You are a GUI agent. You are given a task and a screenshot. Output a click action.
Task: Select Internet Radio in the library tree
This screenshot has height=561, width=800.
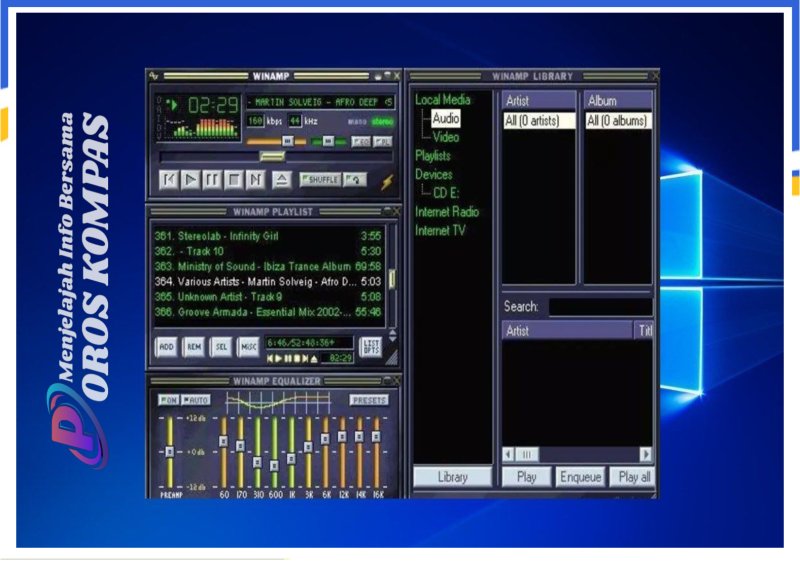point(447,212)
